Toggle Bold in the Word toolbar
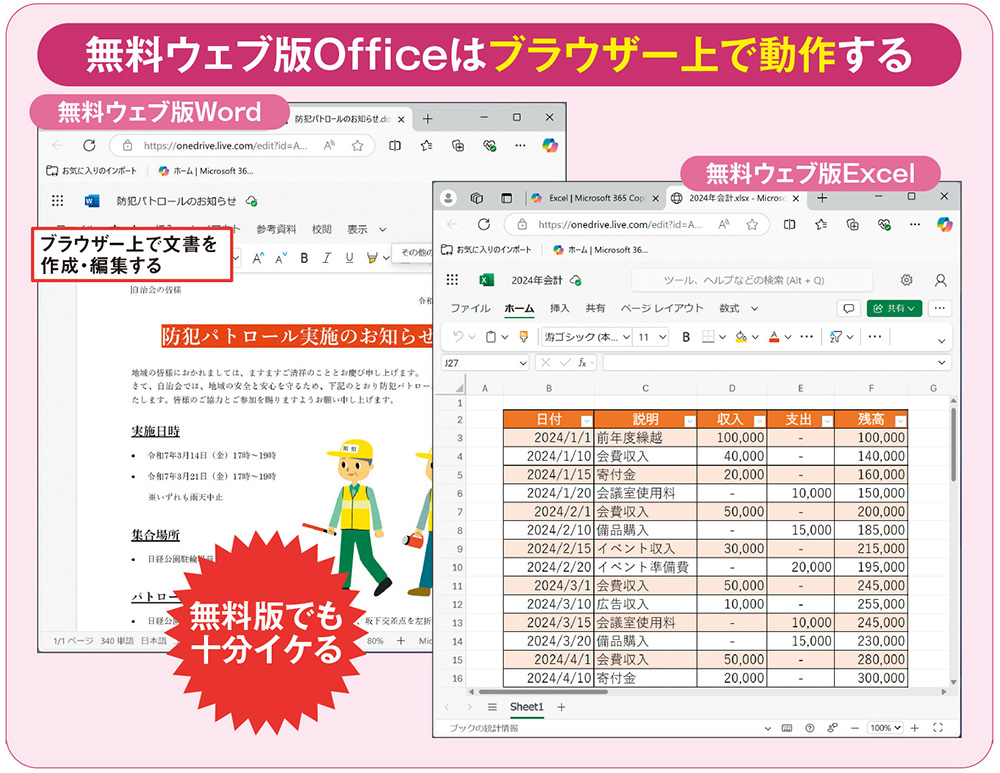 point(304,258)
